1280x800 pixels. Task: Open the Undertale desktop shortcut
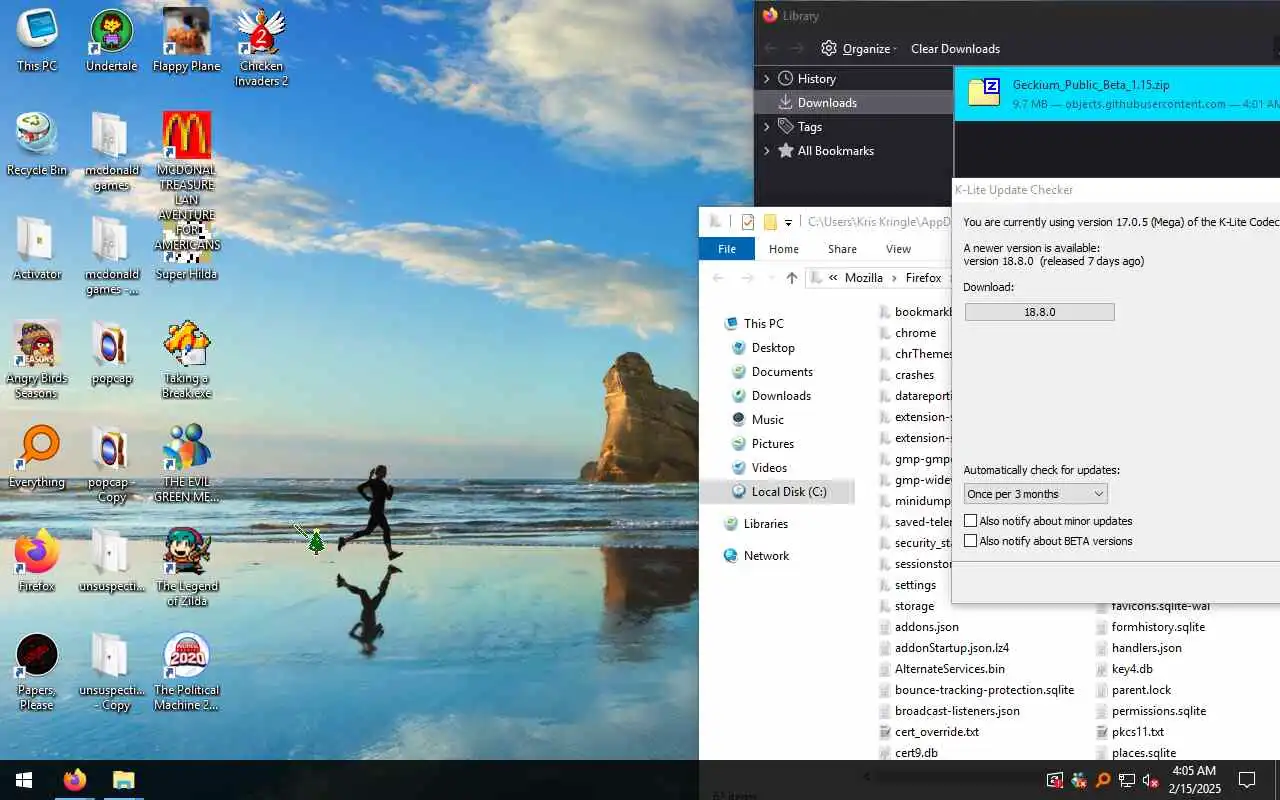[111, 40]
